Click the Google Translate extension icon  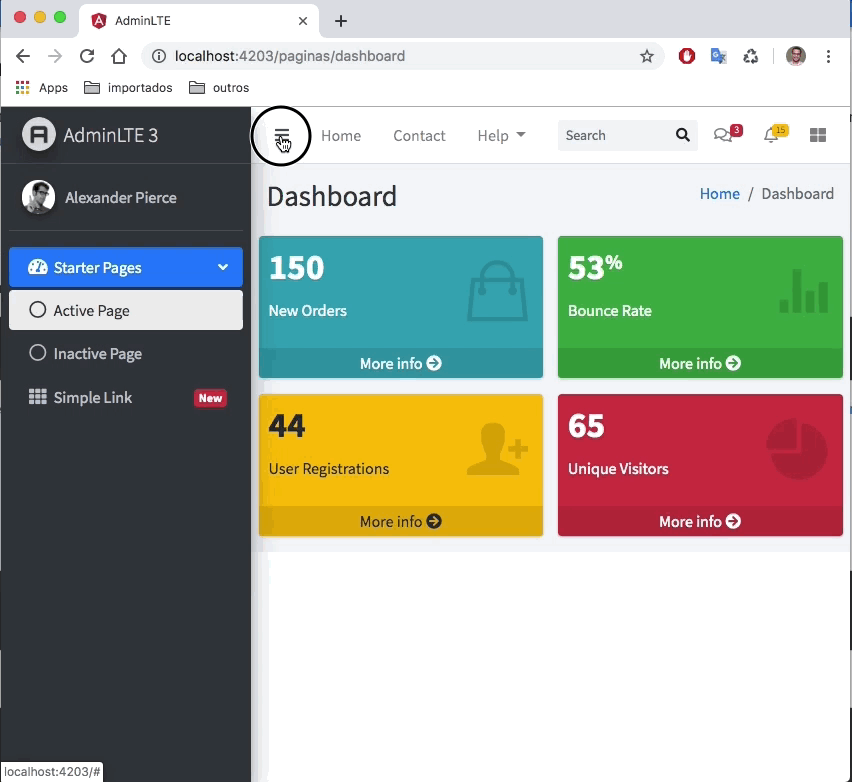[719, 56]
